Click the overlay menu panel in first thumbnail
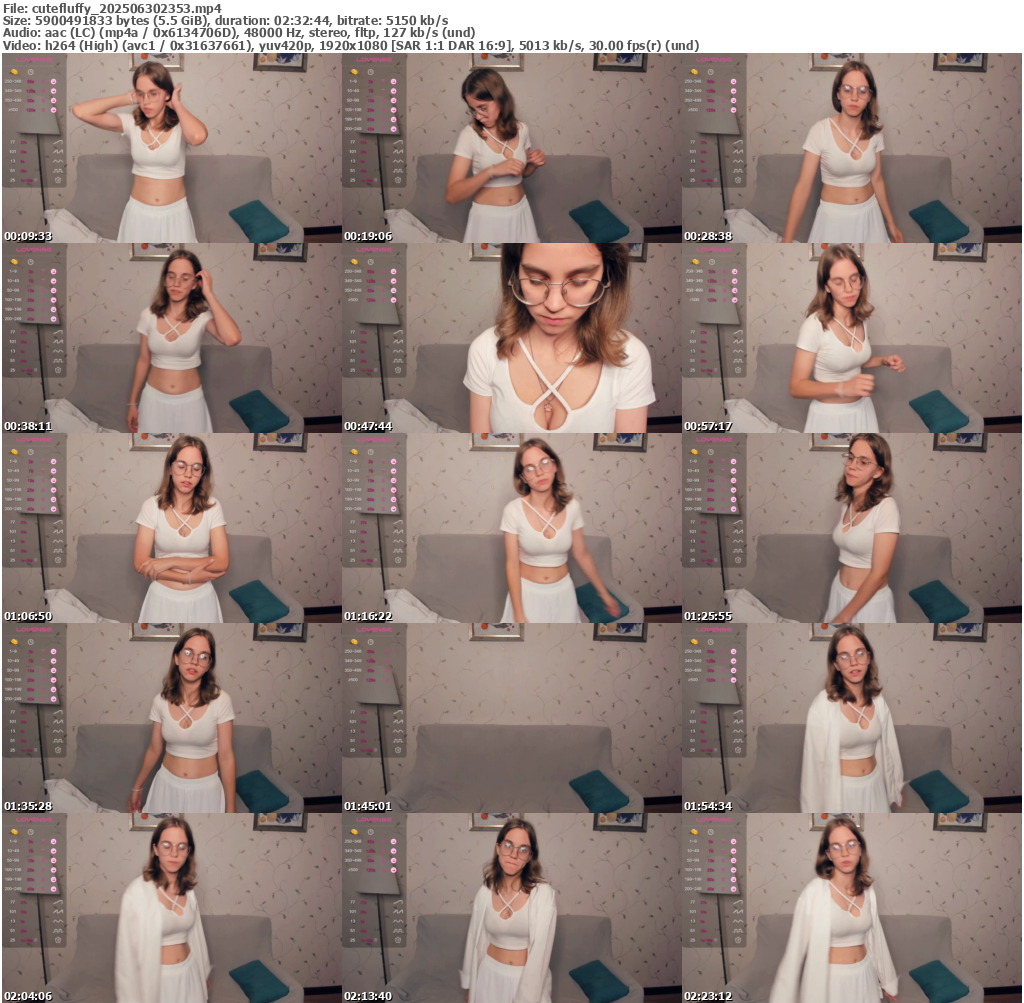Screen dimensions: 1024x1003 tap(34, 120)
